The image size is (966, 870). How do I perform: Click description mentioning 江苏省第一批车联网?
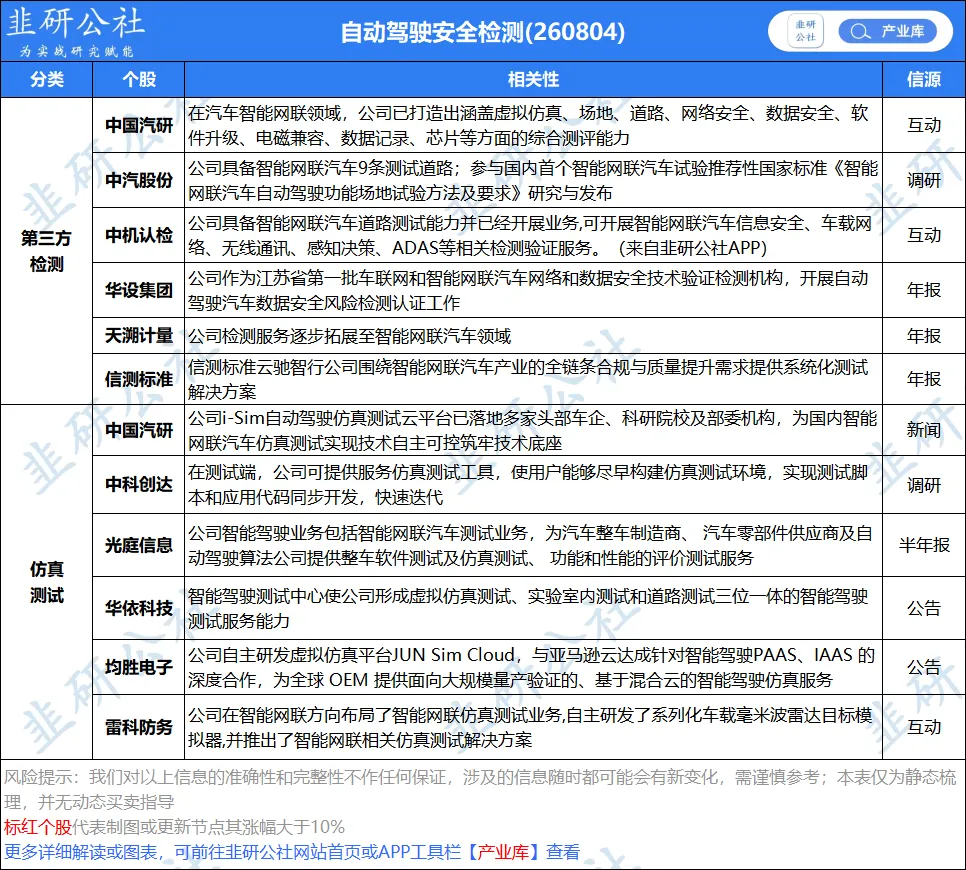(534, 290)
